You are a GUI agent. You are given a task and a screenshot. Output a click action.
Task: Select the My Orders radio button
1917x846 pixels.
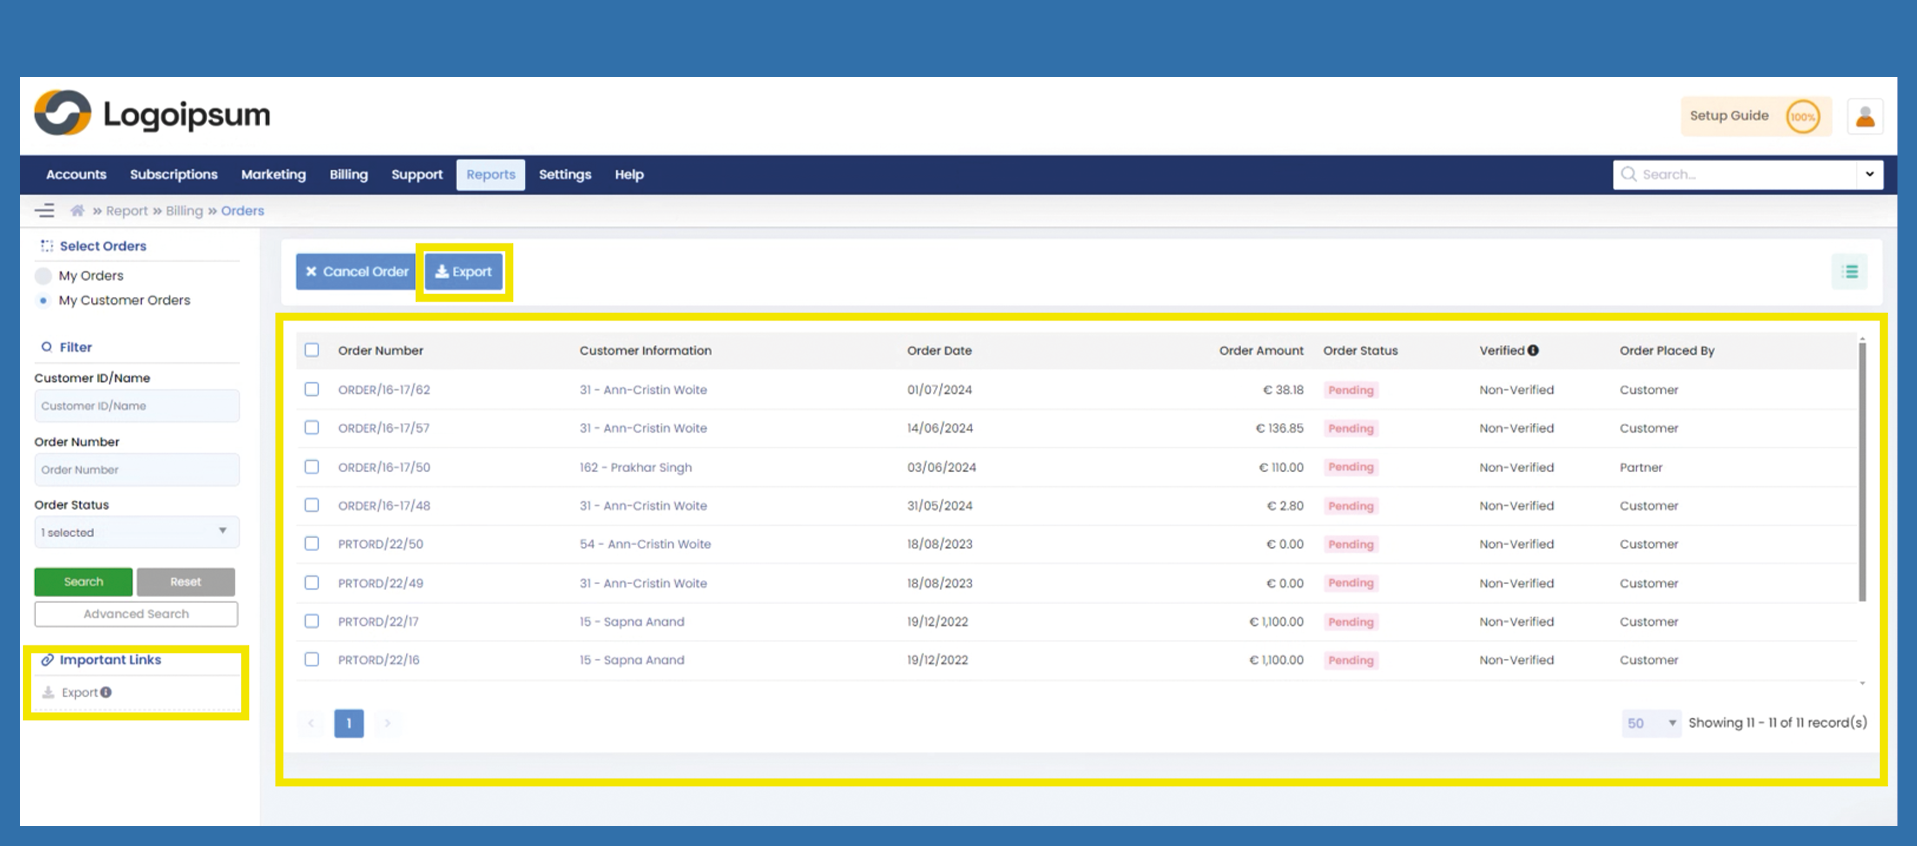tap(44, 276)
